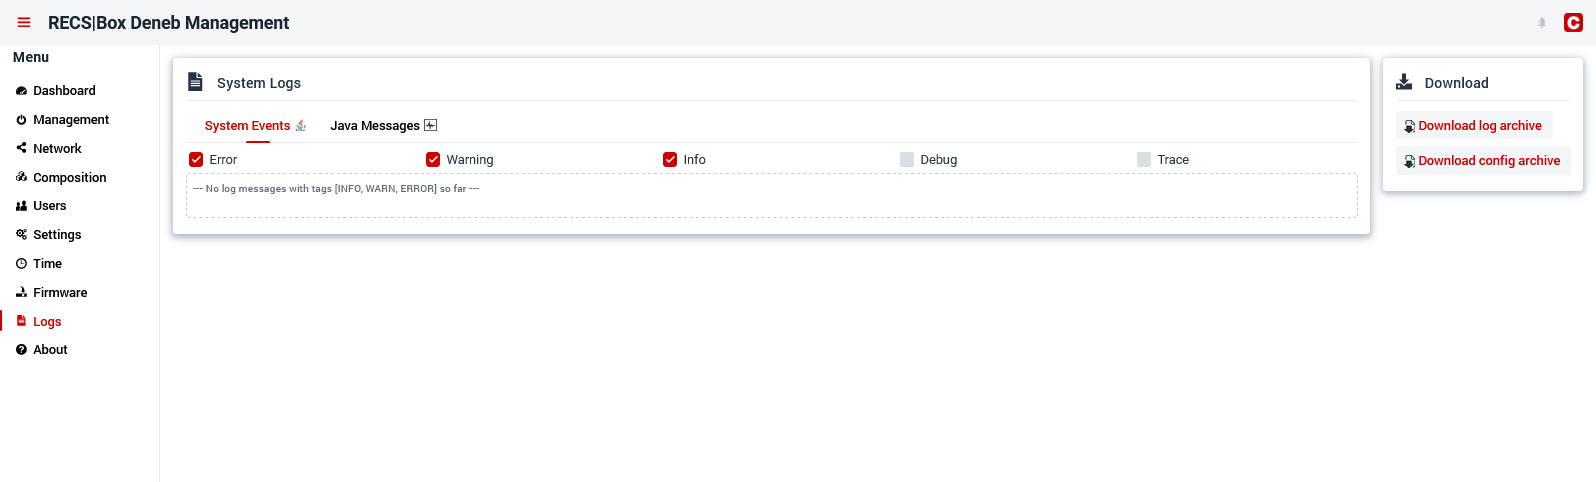Click the Download panel header icon

(x=1404, y=82)
